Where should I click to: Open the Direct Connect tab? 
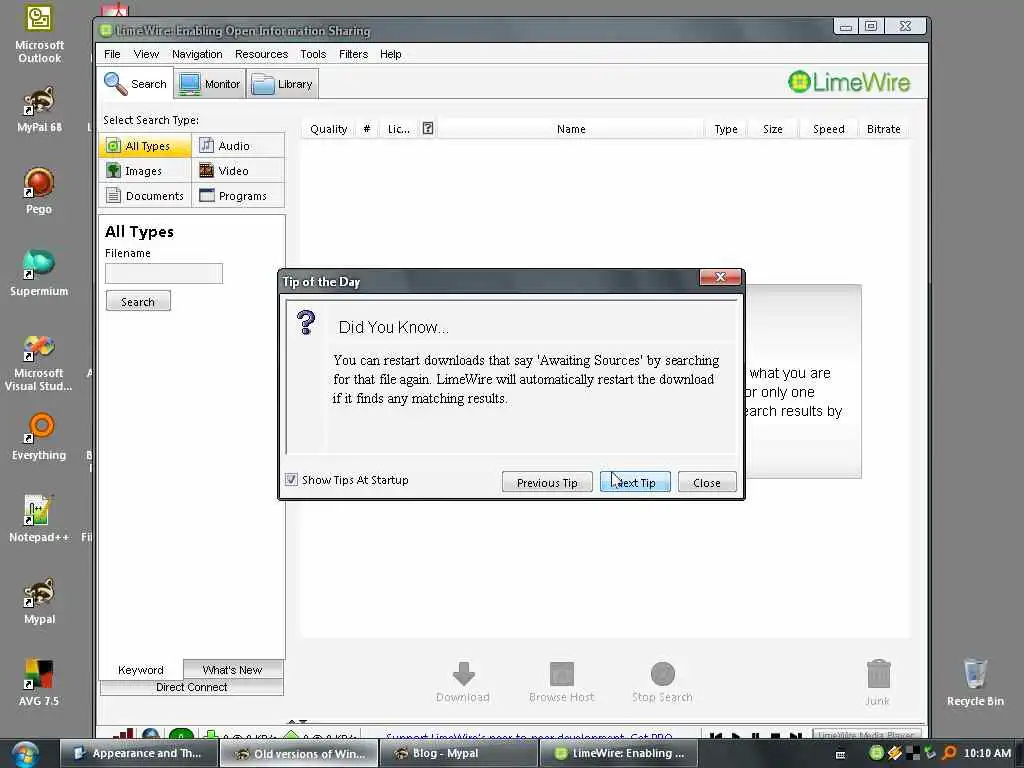[x=191, y=687]
